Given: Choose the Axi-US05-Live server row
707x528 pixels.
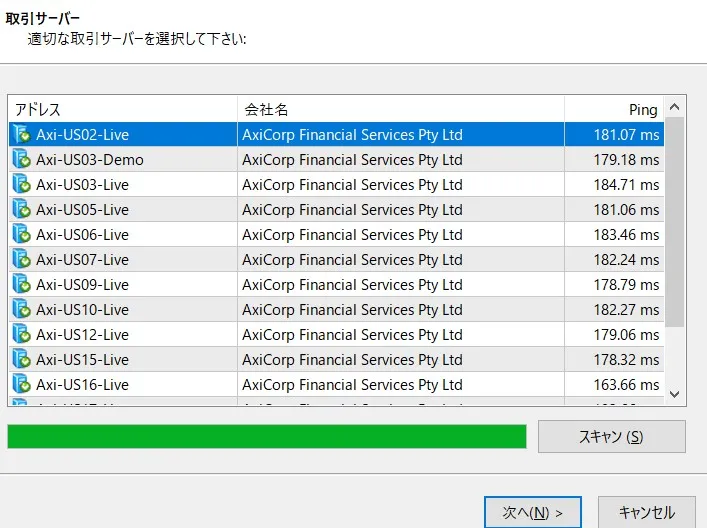Looking at the screenshot, I should [336, 210].
